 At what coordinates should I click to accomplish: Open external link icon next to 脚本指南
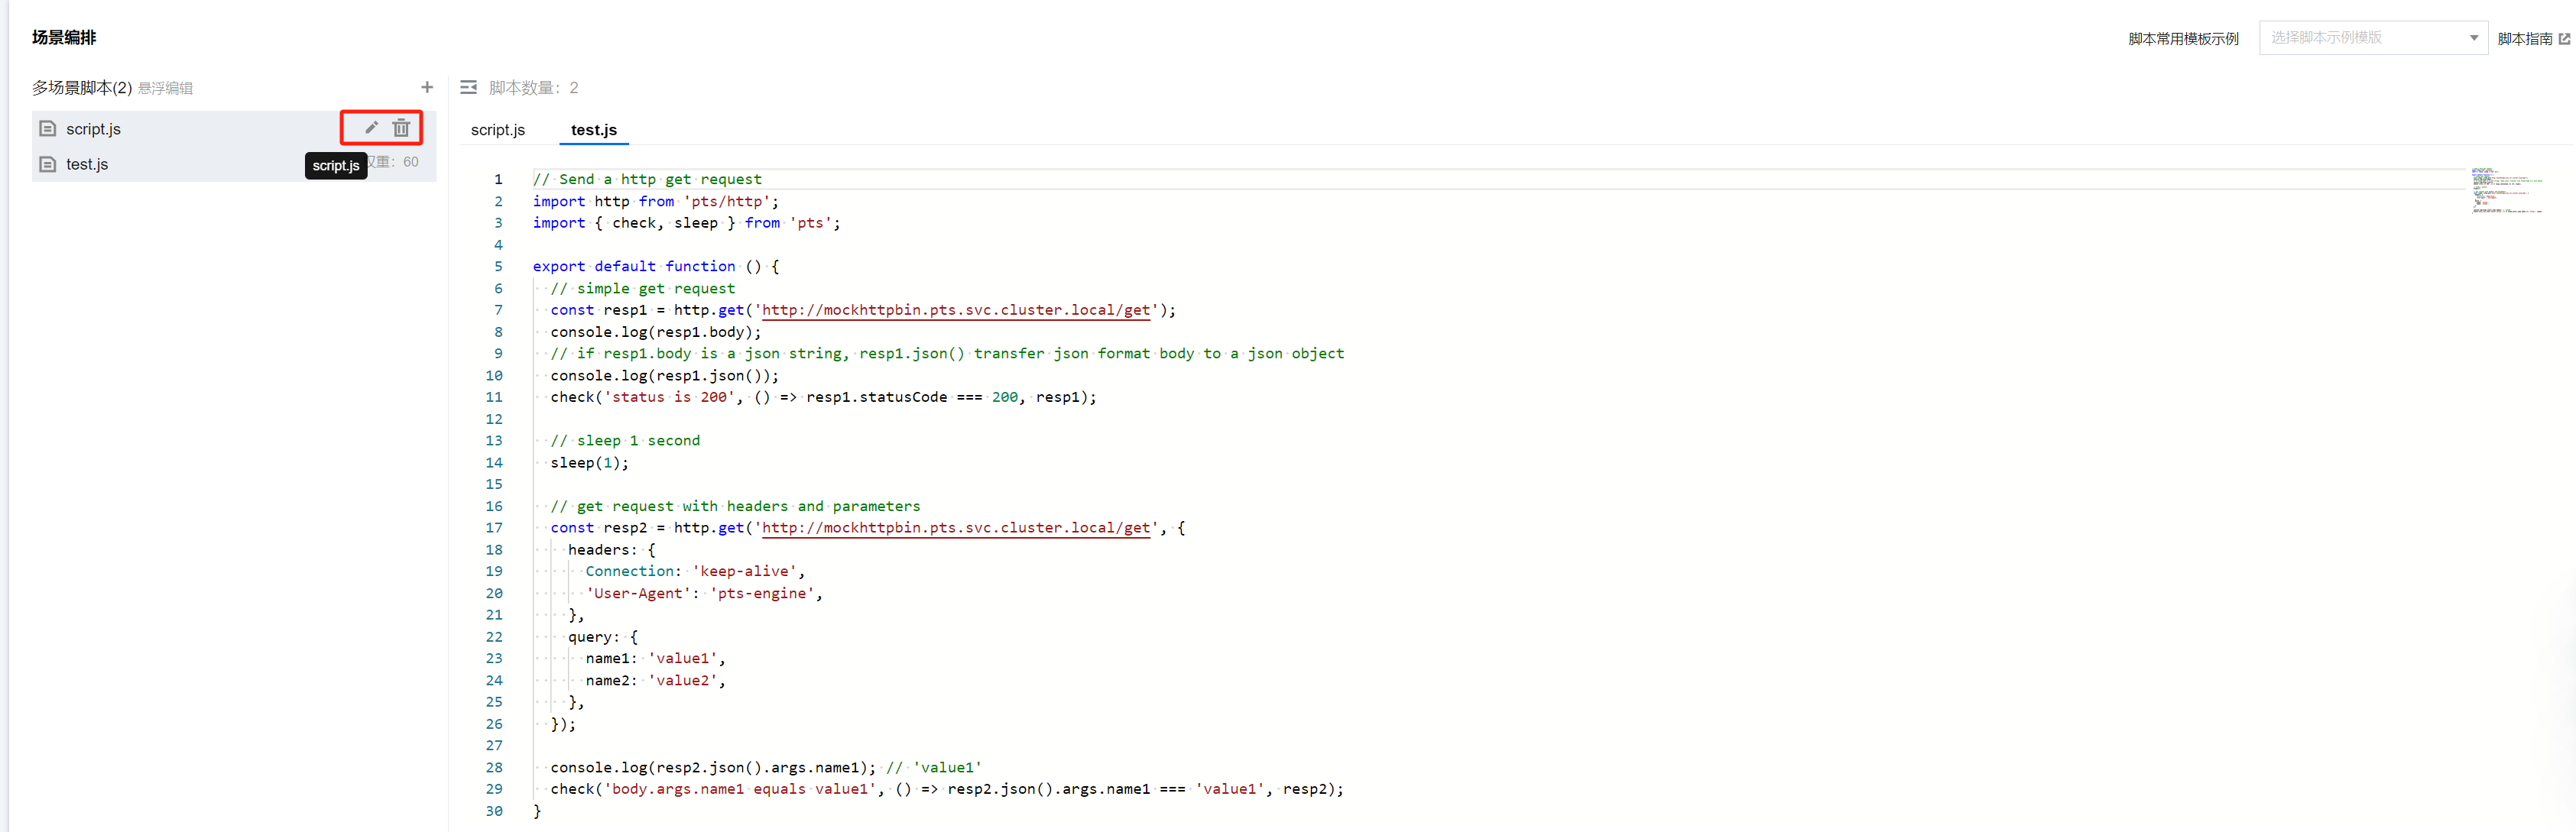[x=2563, y=38]
